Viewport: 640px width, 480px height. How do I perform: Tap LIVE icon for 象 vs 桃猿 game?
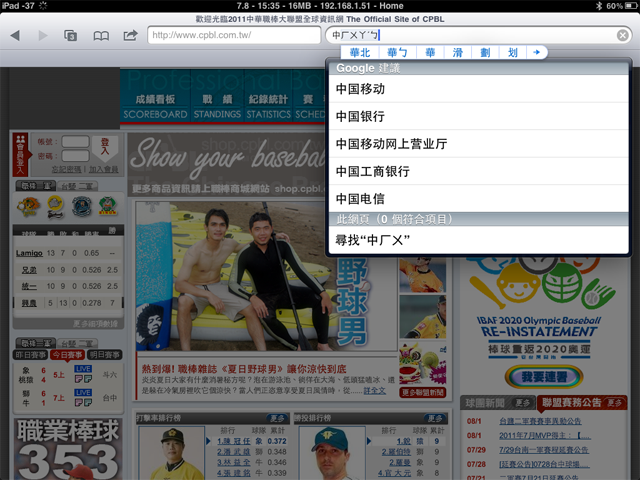point(83,369)
